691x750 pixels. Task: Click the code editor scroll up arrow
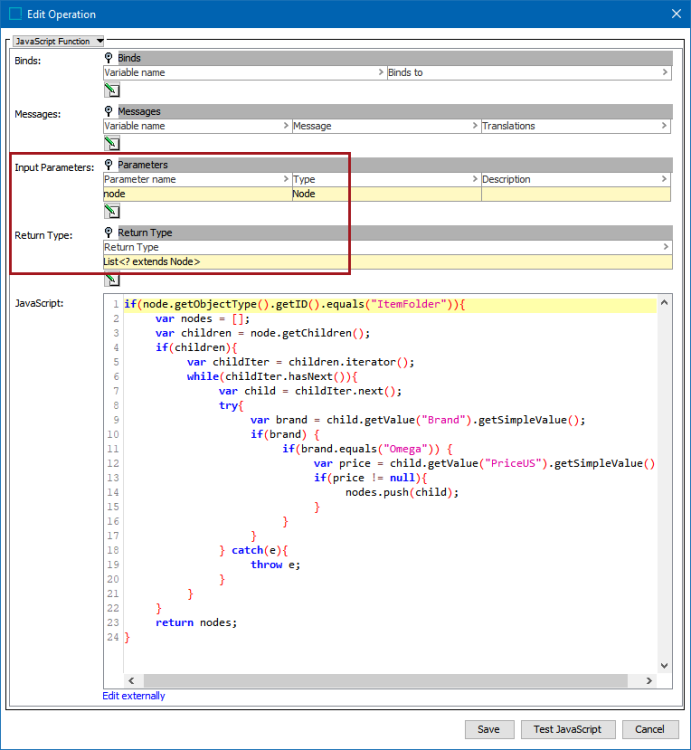(x=664, y=303)
